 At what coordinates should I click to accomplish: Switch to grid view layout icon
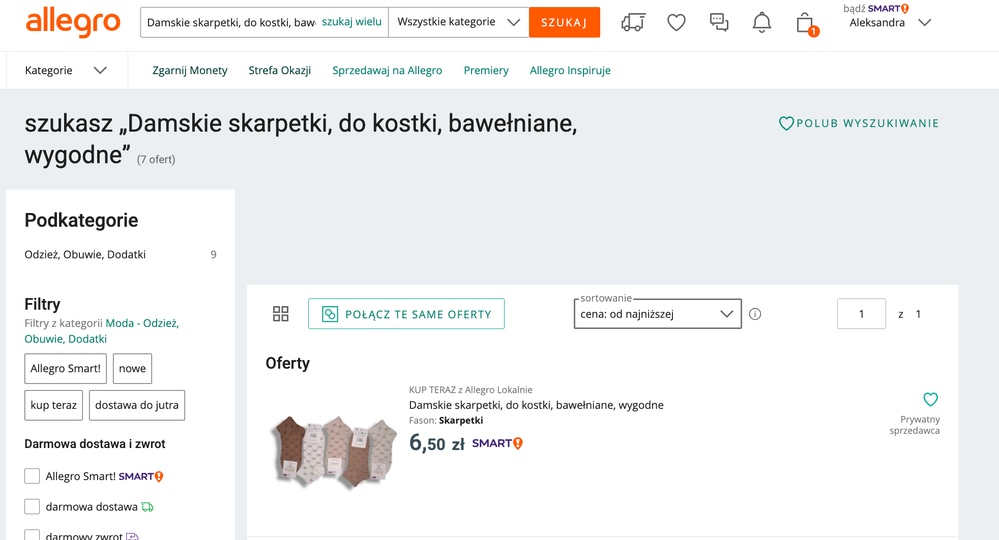[281, 314]
